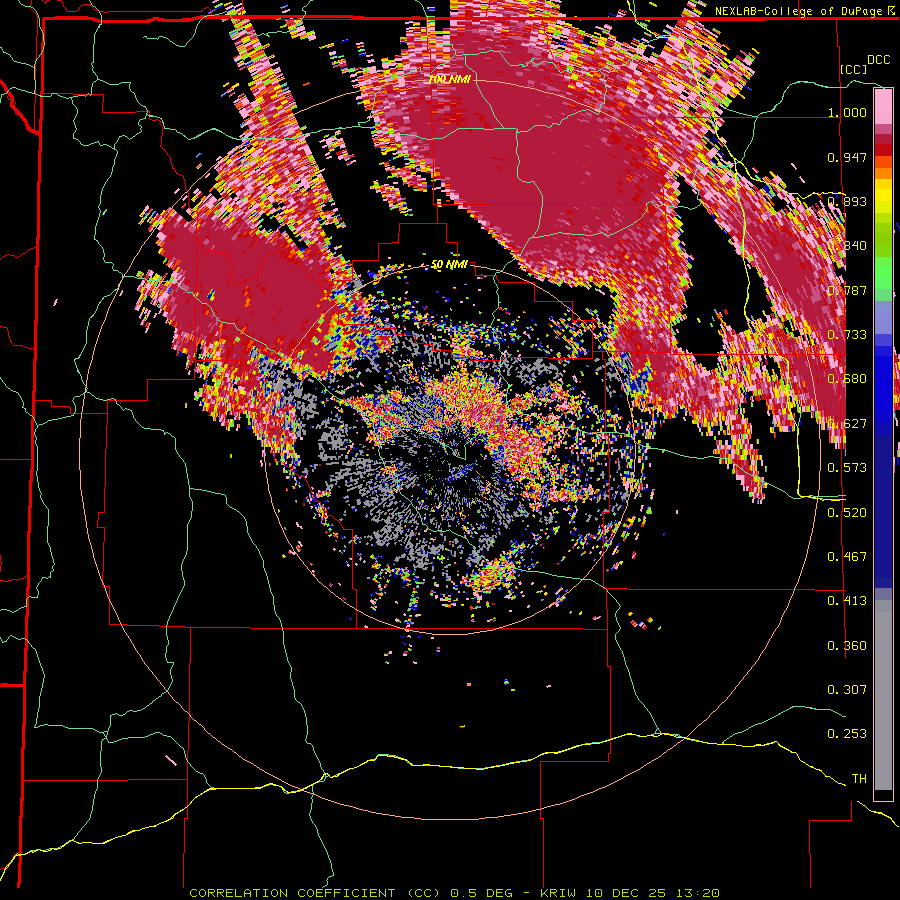Select the 0.893 scale value
The height and width of the screenshot is (900, 900).
pyautogui.click(x=847, y=201)
